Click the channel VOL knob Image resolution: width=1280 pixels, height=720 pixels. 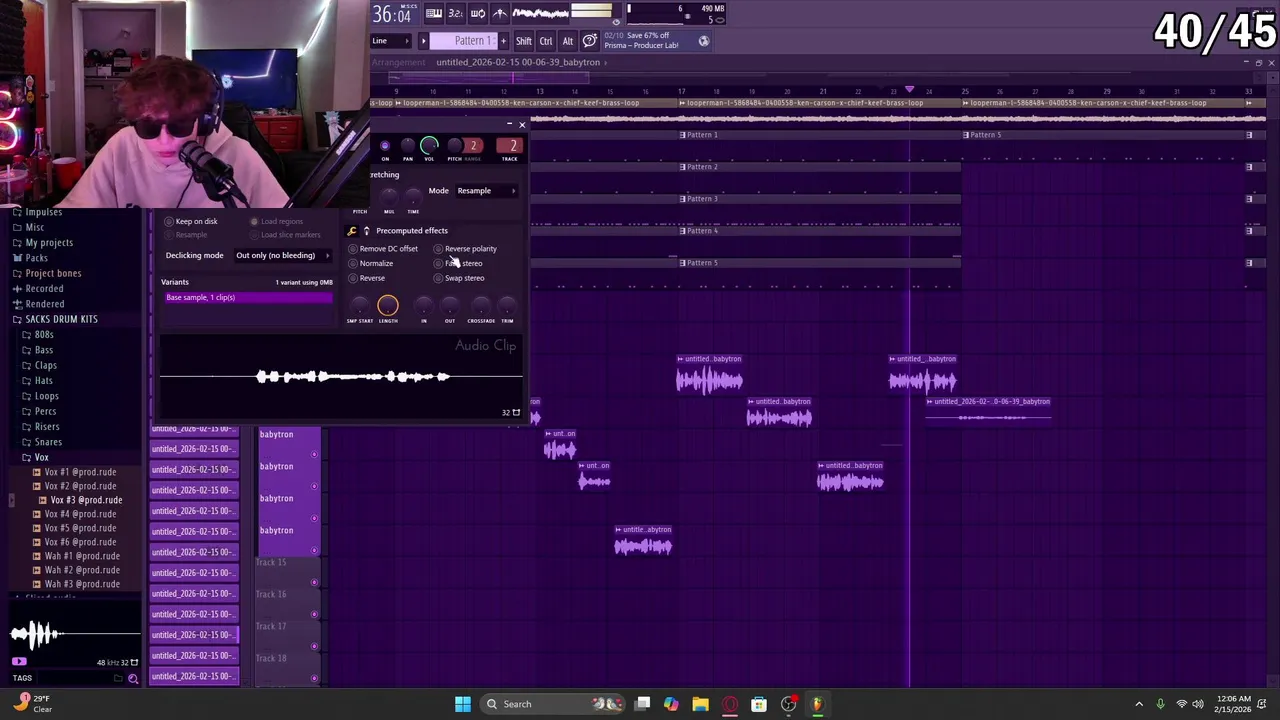tap(429, 146)
